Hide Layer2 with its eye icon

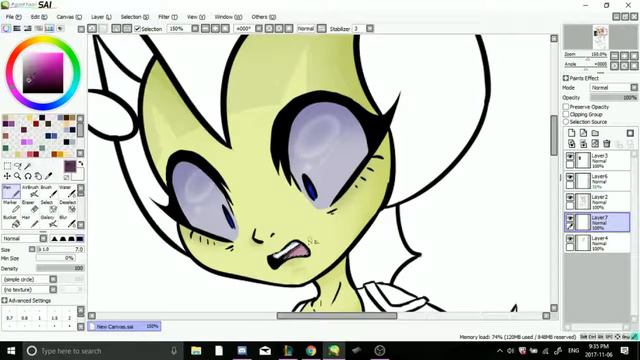pos(570,198)
